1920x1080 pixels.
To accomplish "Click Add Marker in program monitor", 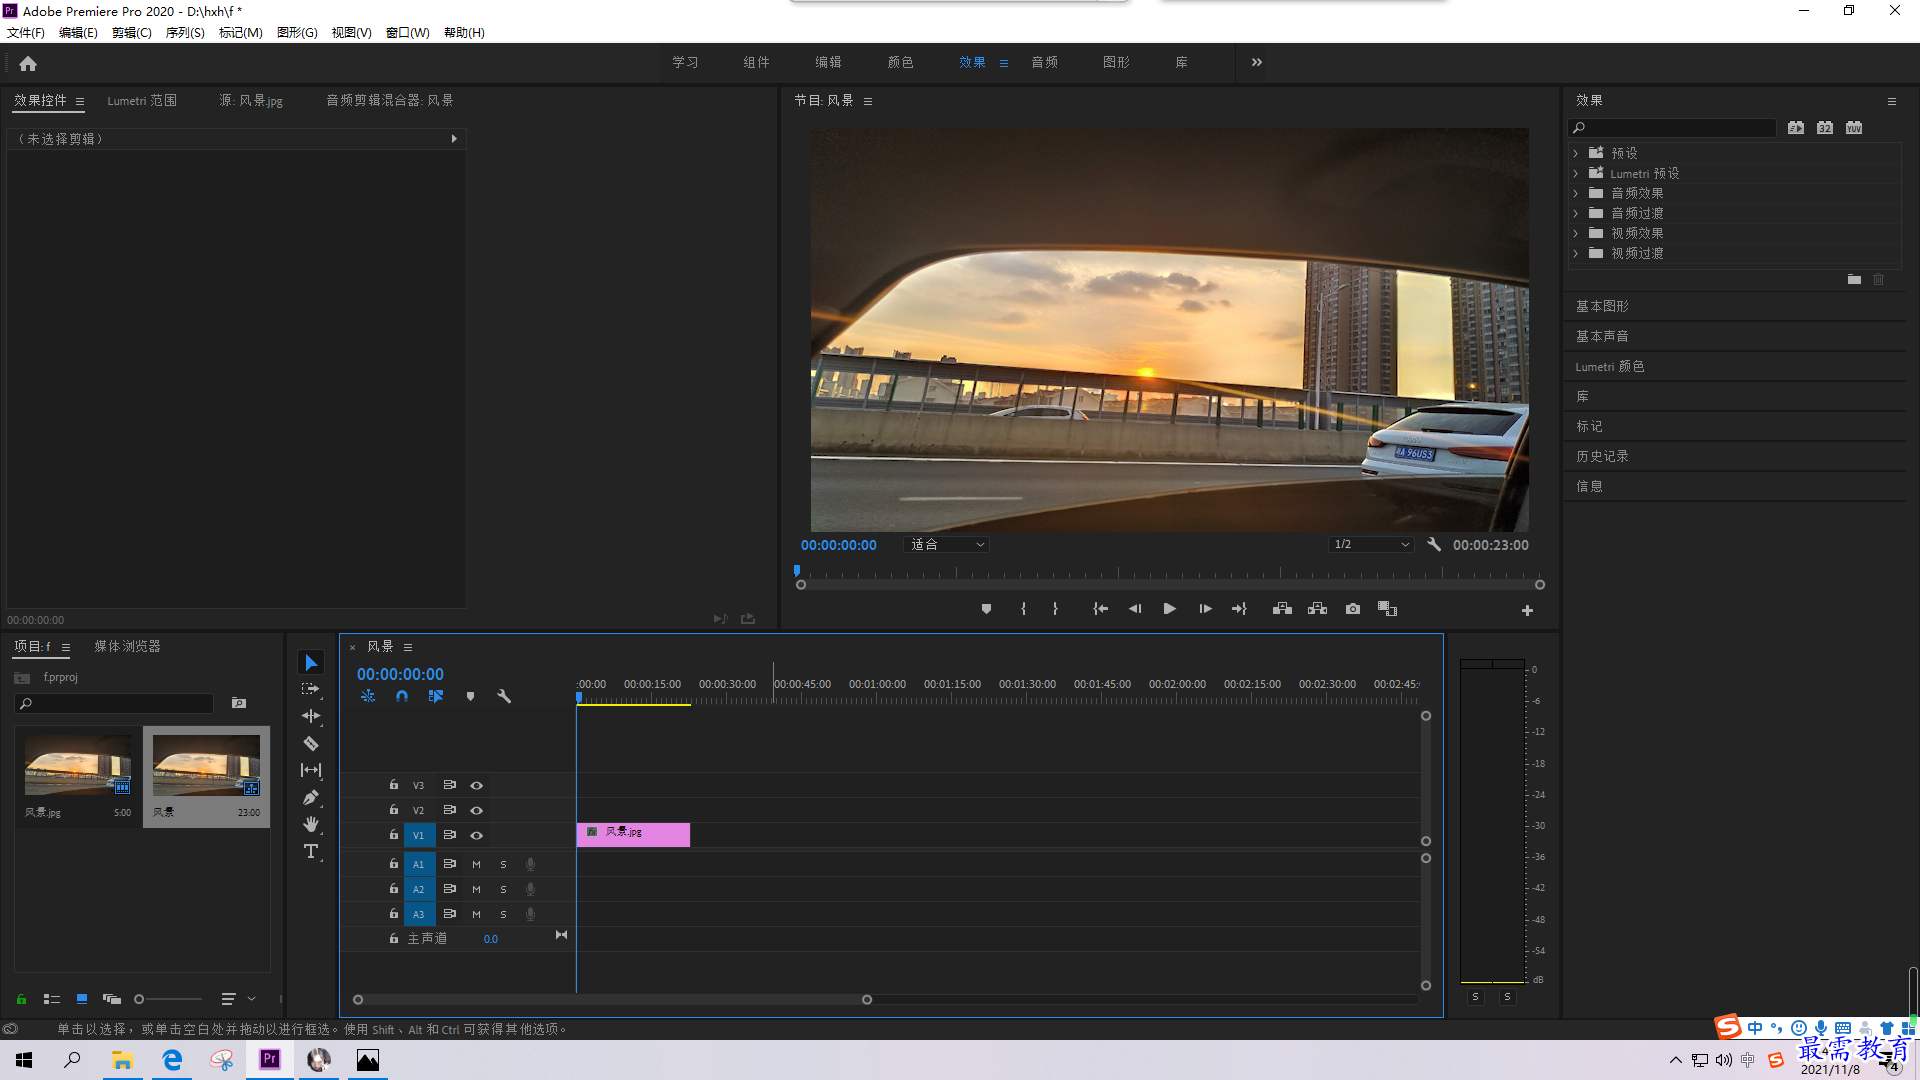I will pyautogui.click(x=986, y=609).
